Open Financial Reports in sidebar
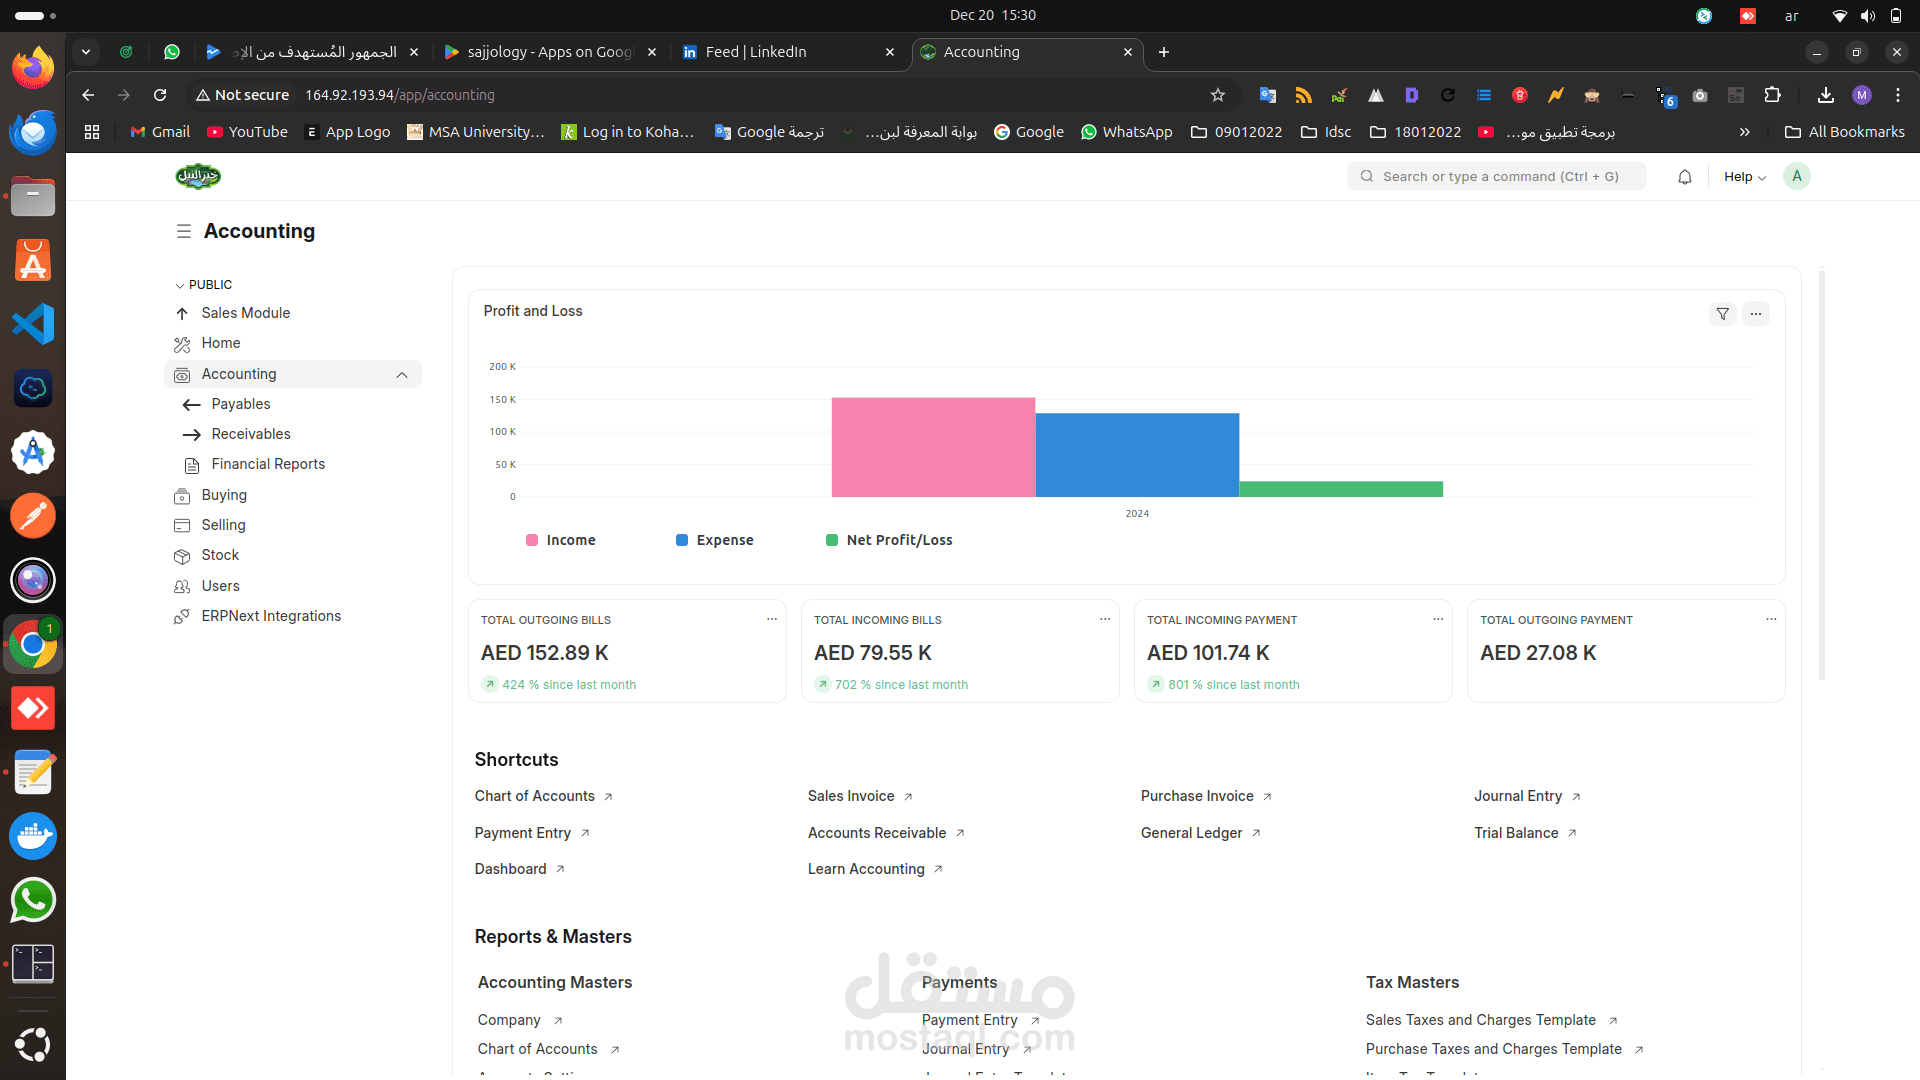The image size is (1920, 1080). point(268,464)
